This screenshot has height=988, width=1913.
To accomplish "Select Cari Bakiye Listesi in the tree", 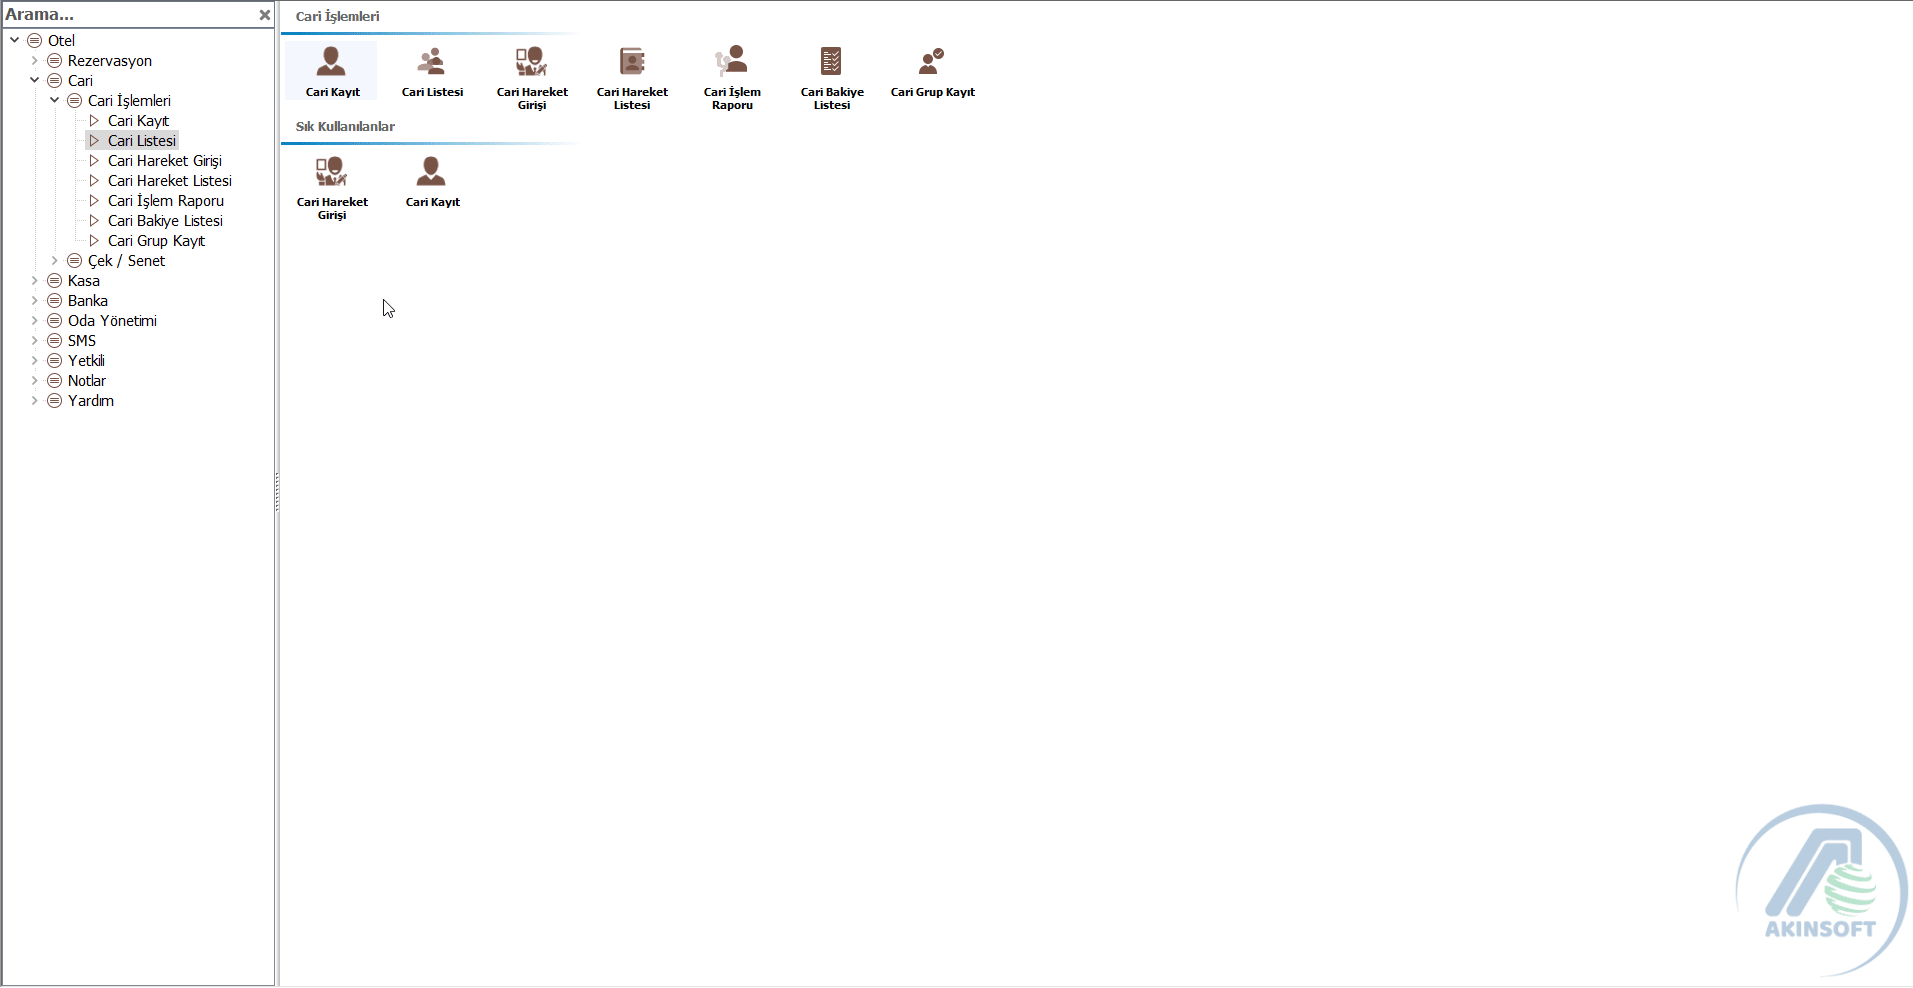I will [x=165, y=221].
